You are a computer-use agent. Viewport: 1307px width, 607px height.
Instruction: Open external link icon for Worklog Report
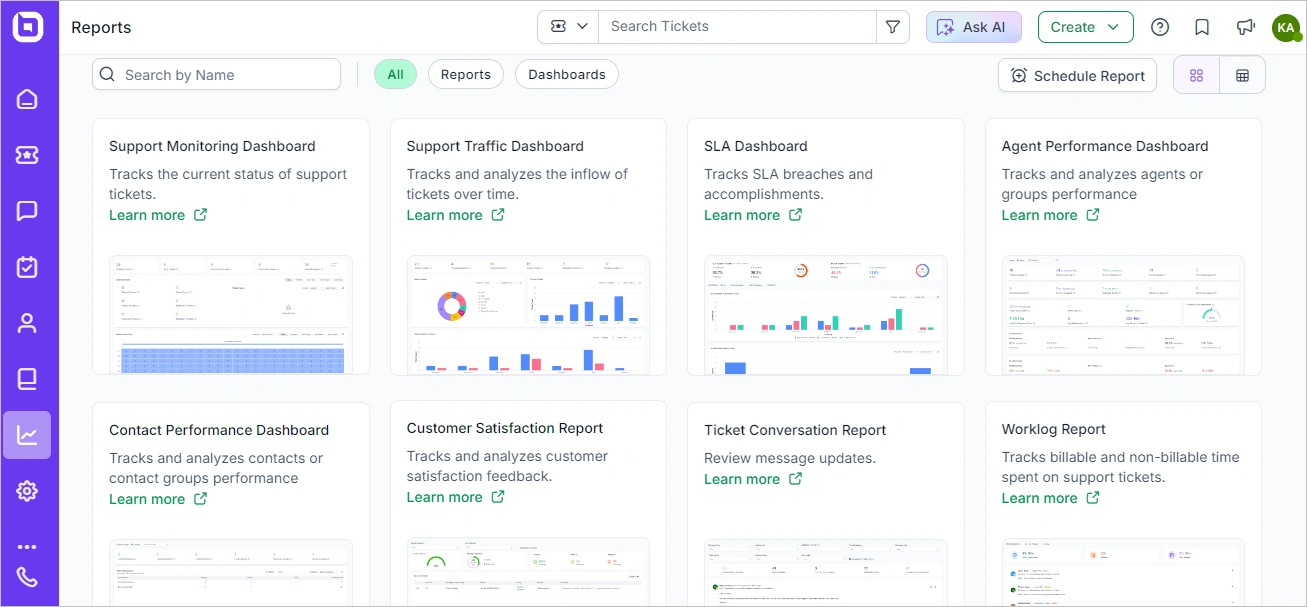click(1093, 497)
